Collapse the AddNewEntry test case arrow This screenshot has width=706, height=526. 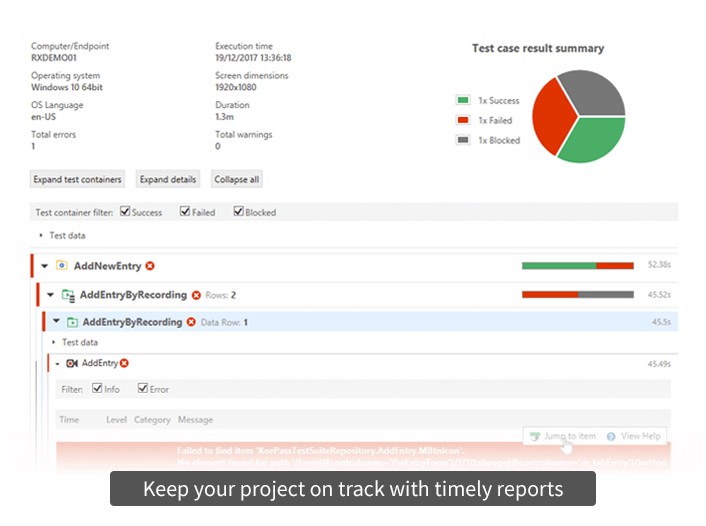pos(45,266)
